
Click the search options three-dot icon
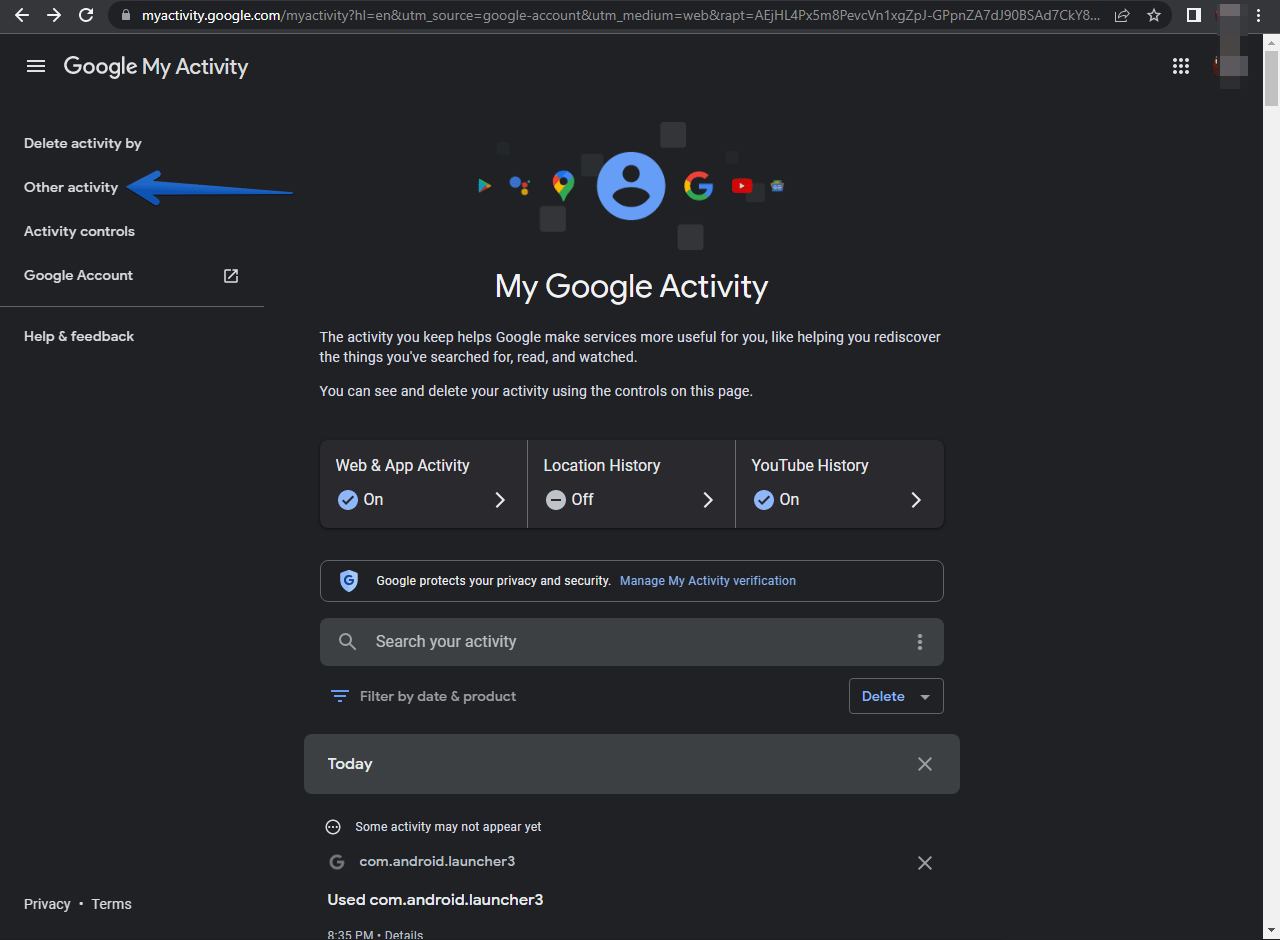point(920,642)
